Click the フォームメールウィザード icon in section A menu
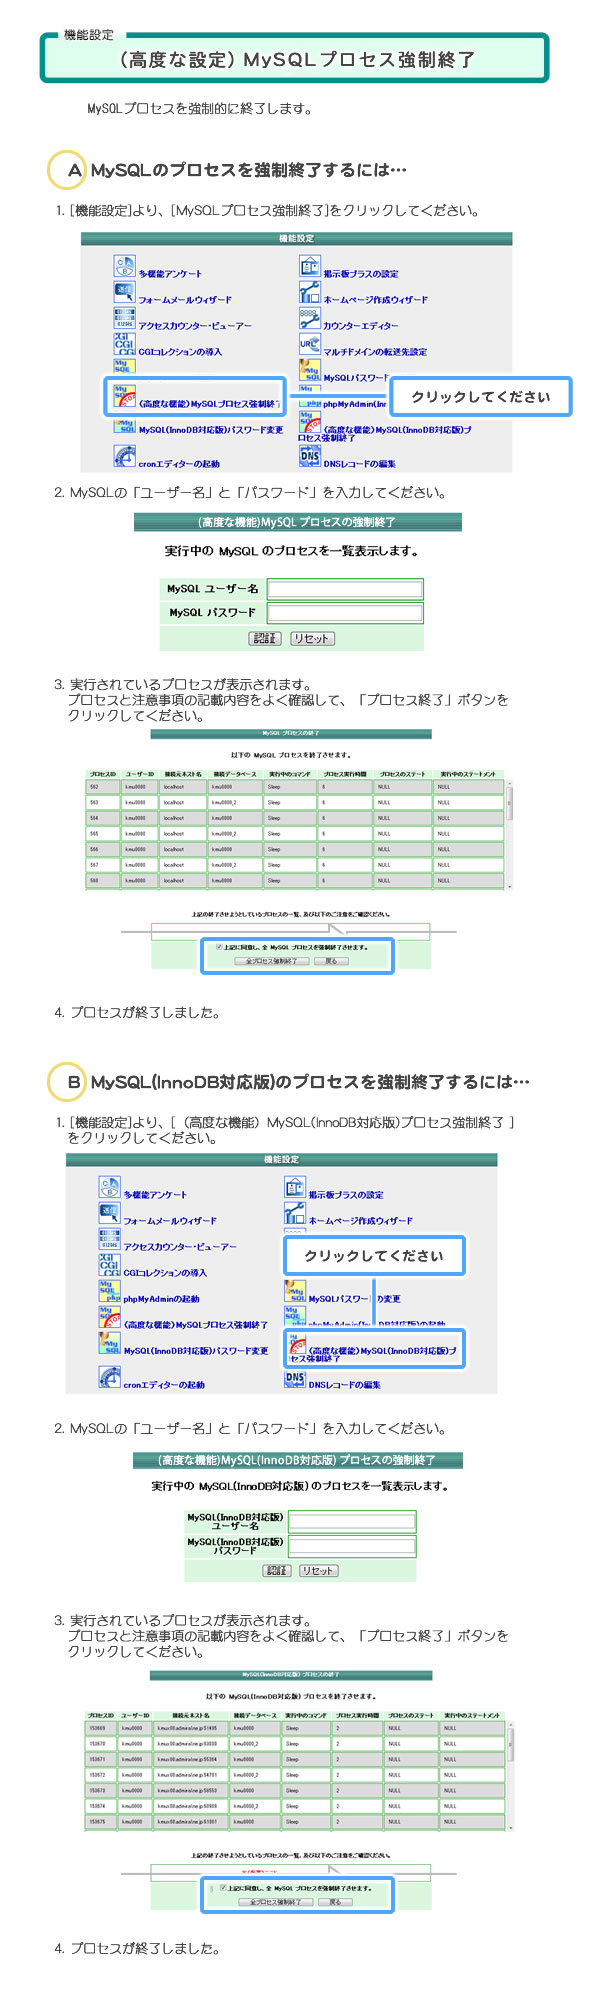Image resolution: width=595 pixels, height=2000 pixels. coord(124,293)
